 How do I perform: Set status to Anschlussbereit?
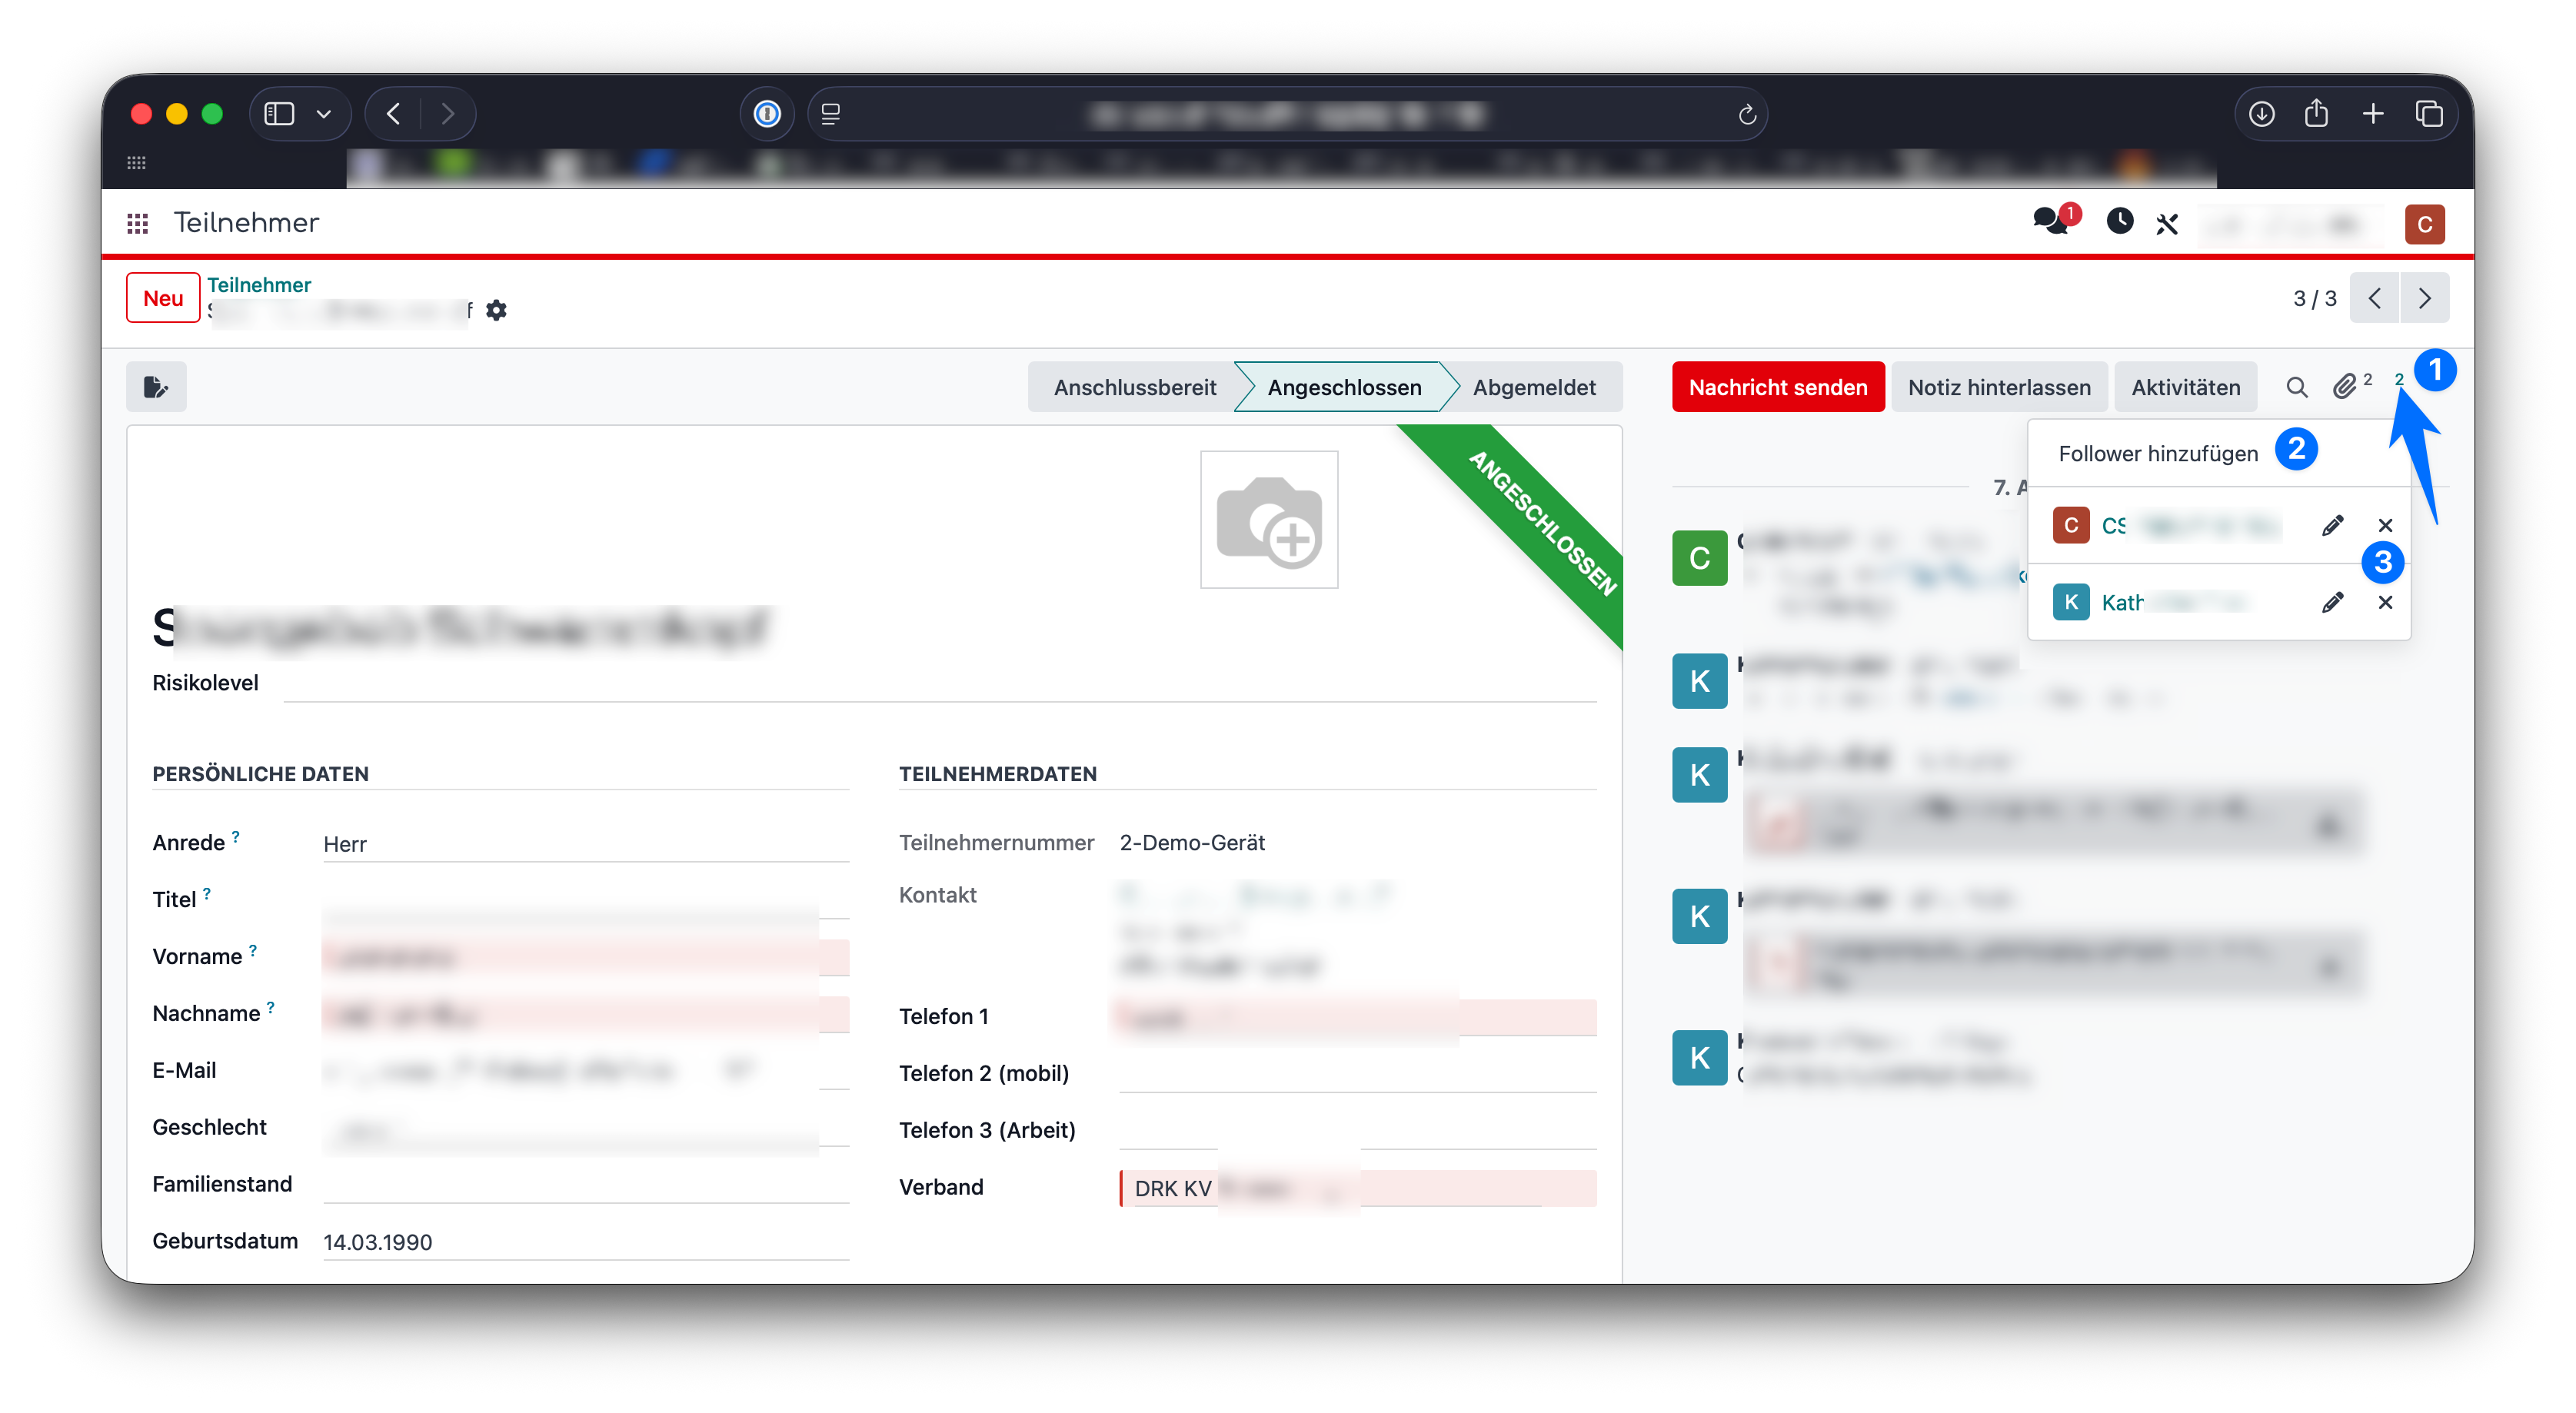(x=1134, y=387)
